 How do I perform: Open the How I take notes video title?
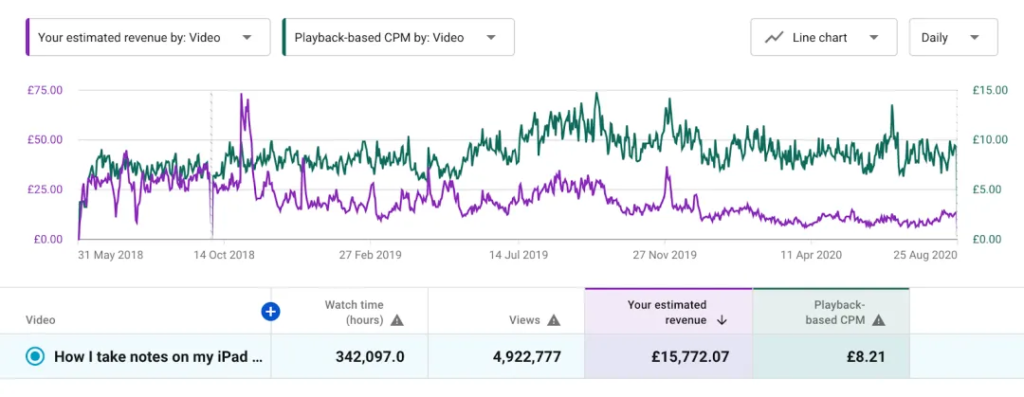(x=159, y=357)
